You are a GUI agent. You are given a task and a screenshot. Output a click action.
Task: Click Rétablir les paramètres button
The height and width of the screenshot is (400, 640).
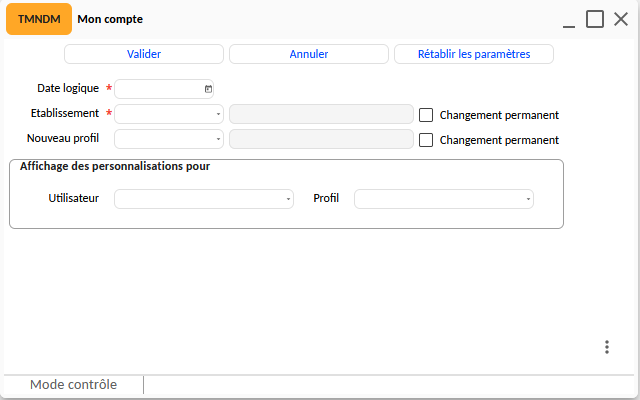coord(474,54)
